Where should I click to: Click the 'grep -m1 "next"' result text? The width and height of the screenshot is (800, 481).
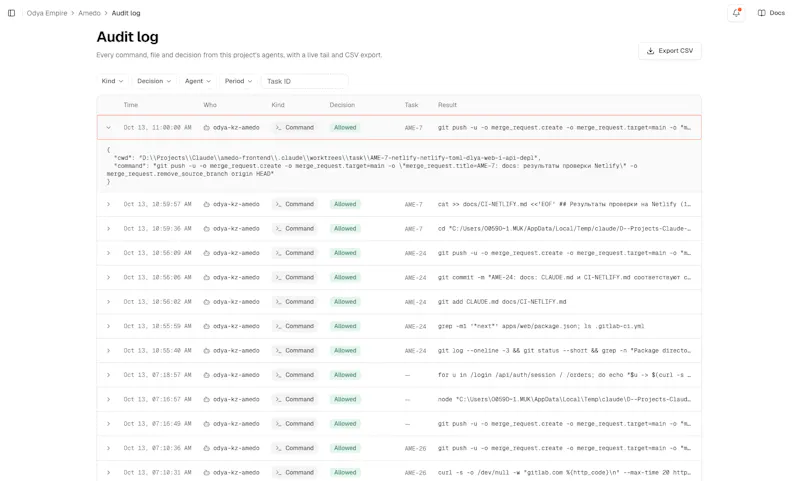541,326
